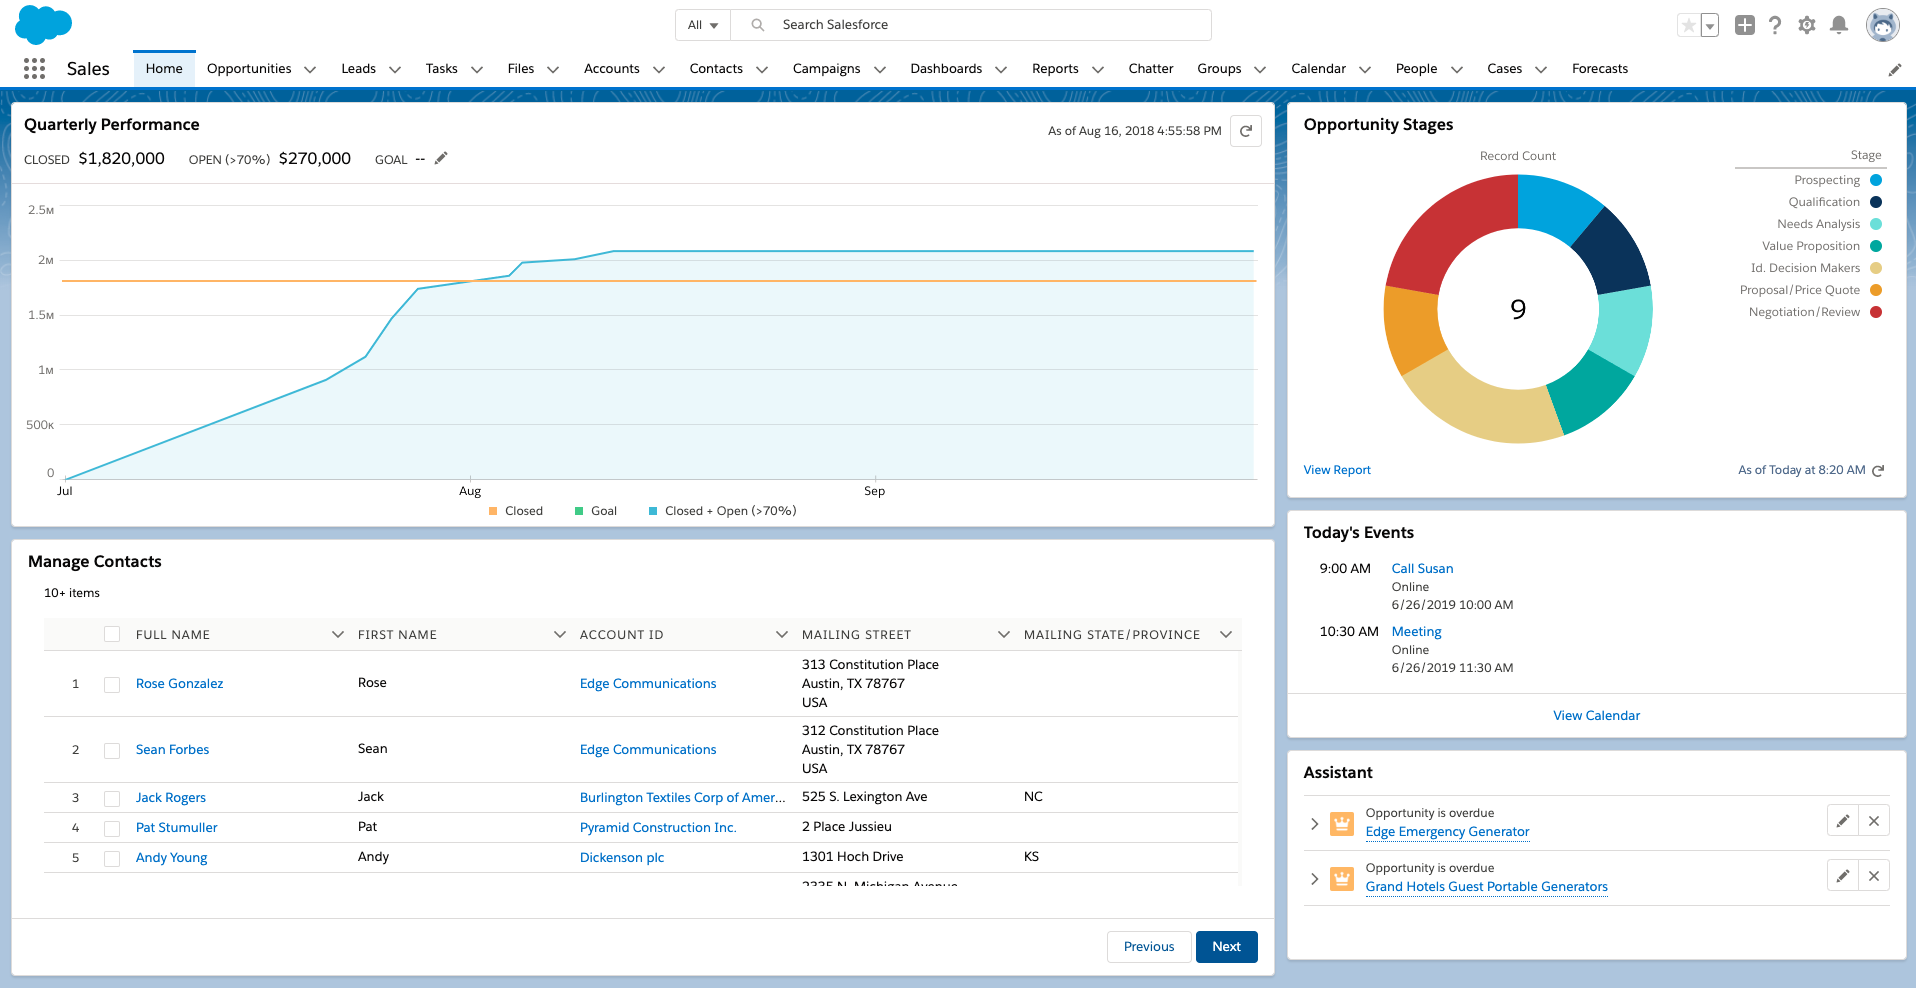Viewport: 1916px width, 988px height.
Task: Refresh the Quarterly Performance chart
Action: 1245,131
